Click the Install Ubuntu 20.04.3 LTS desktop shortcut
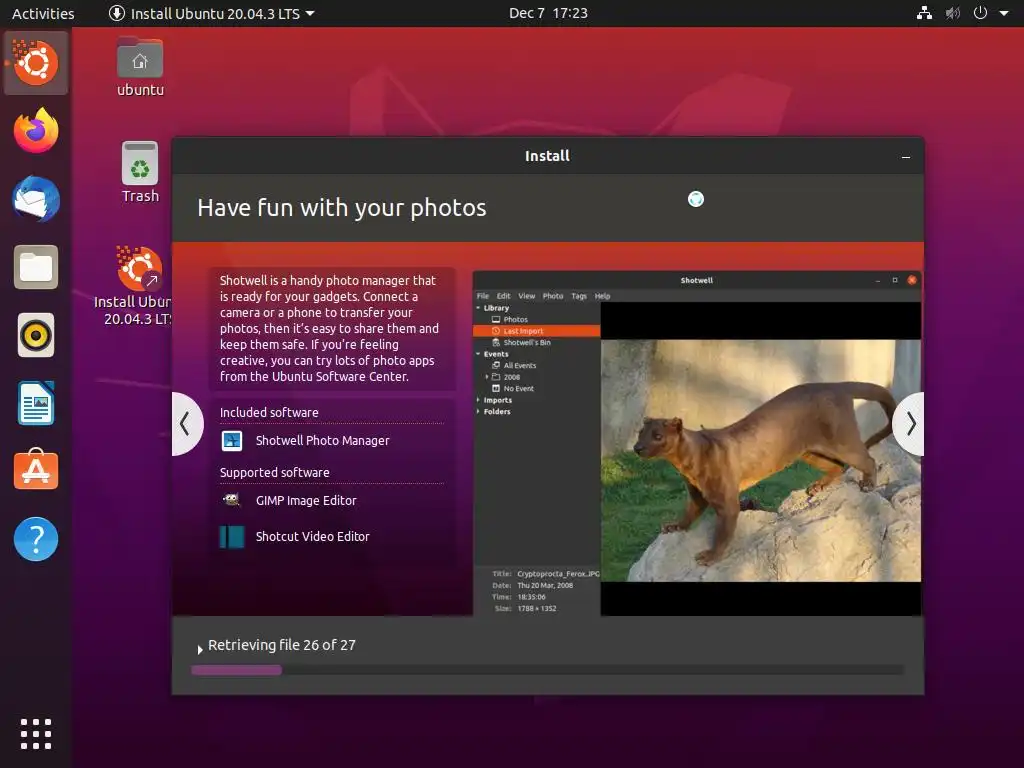1024x768 pixels. tap(138, 286)
